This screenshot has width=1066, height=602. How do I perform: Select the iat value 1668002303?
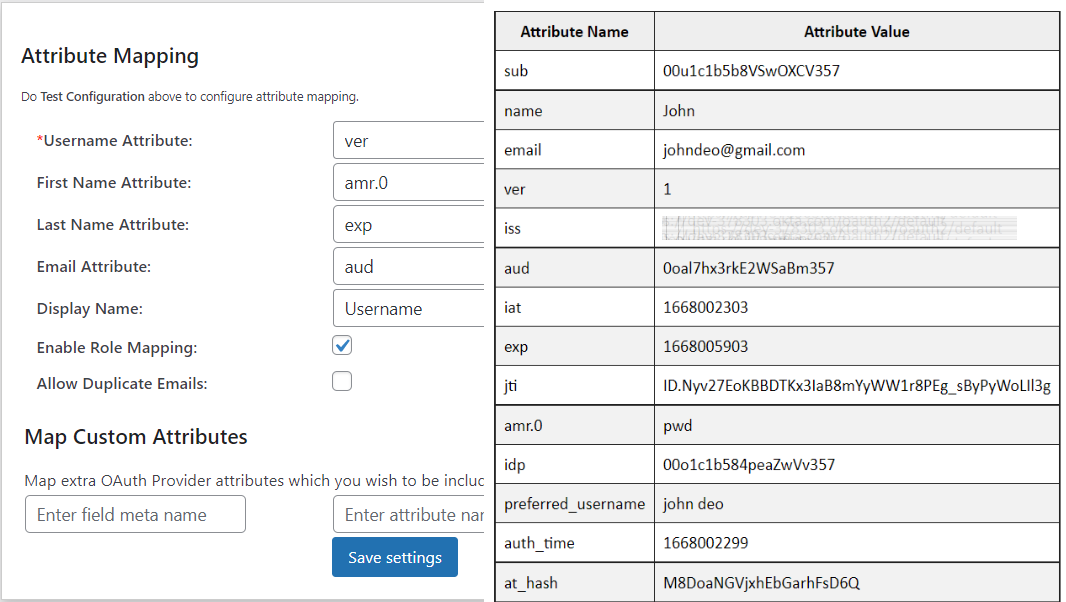pos(706,307)
